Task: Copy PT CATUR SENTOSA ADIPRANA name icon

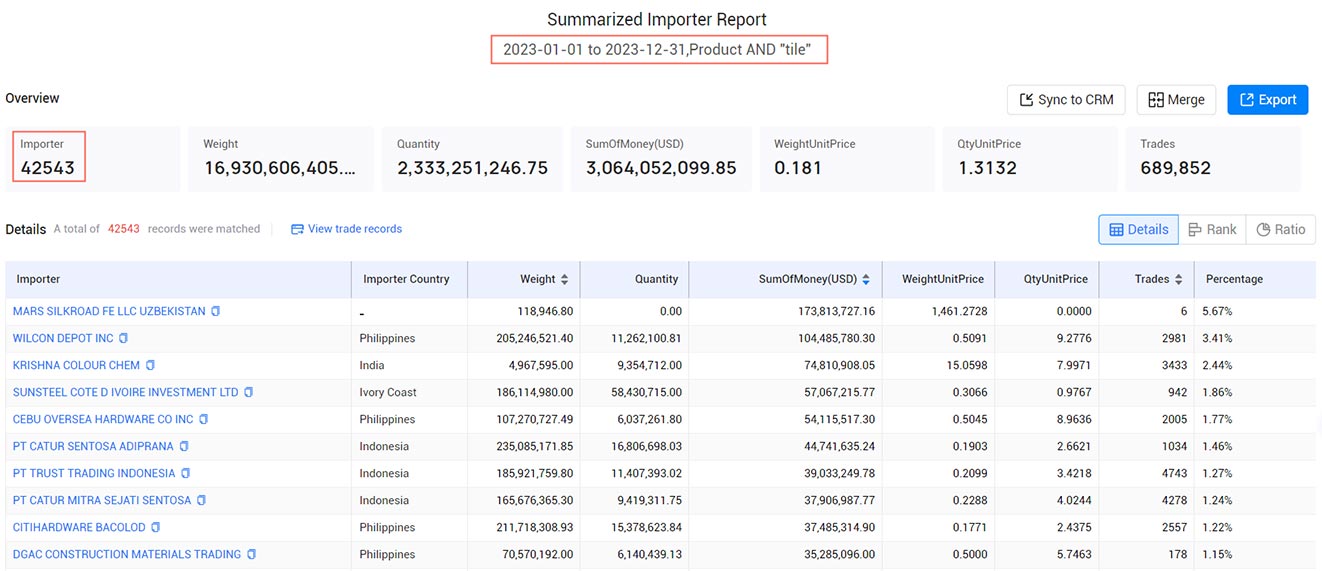Action: click(x=184, y=446)
